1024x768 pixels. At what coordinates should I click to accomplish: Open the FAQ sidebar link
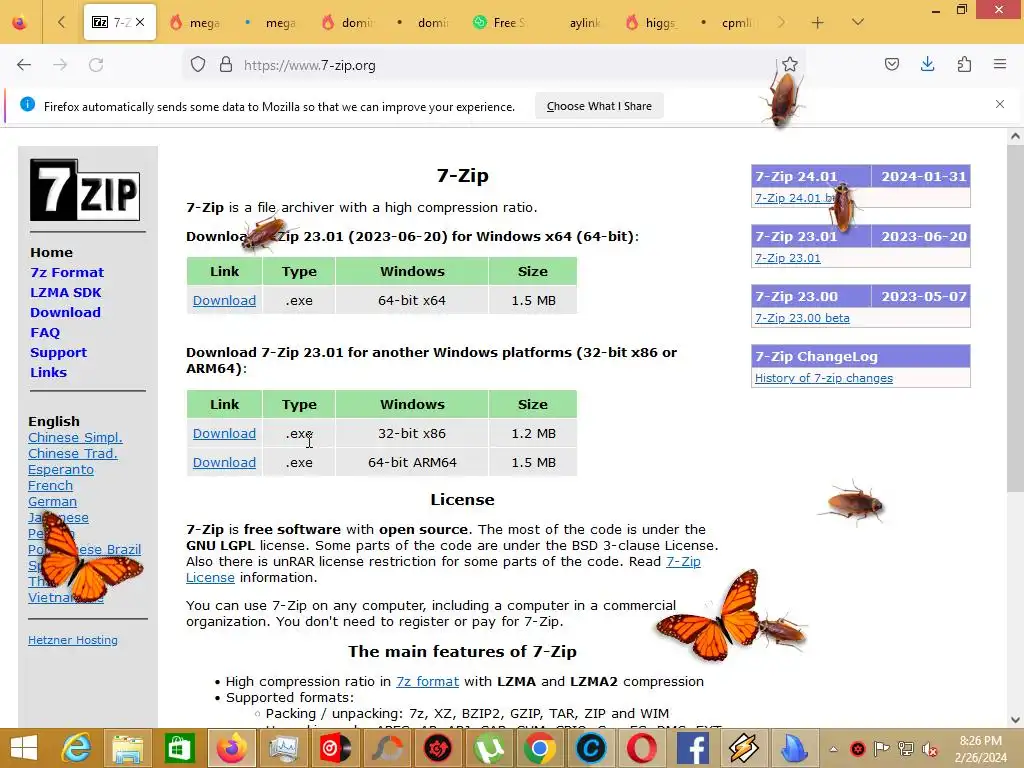[45, 332]
